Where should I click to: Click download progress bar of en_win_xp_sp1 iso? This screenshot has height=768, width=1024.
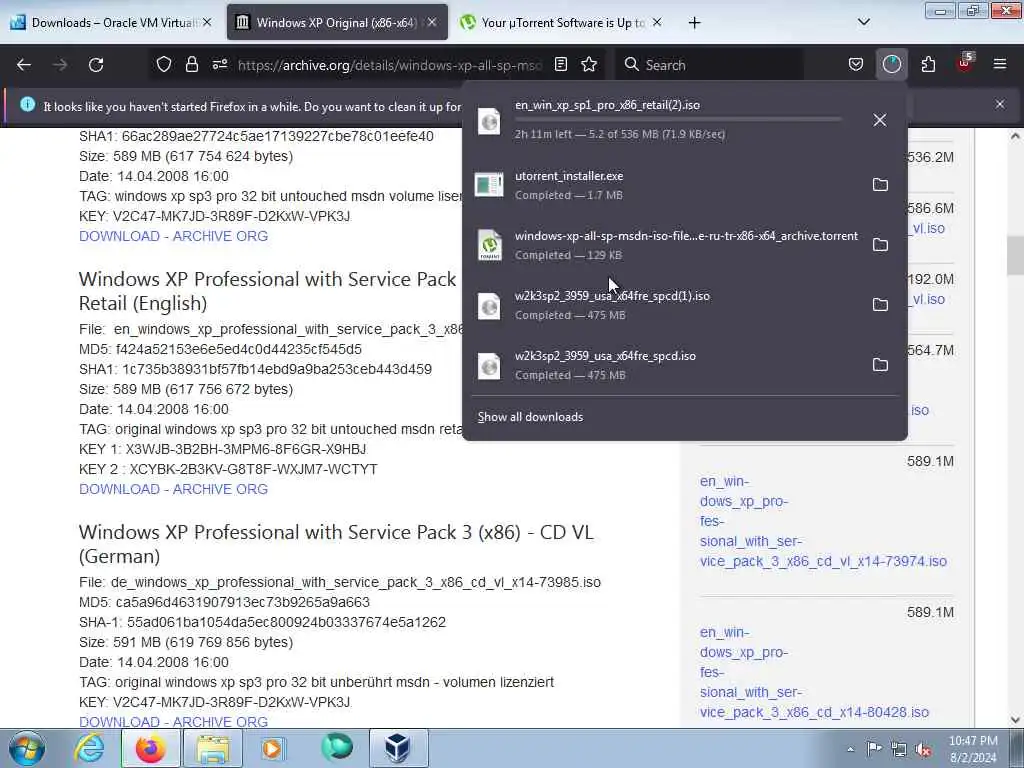[x=679, y=119]
